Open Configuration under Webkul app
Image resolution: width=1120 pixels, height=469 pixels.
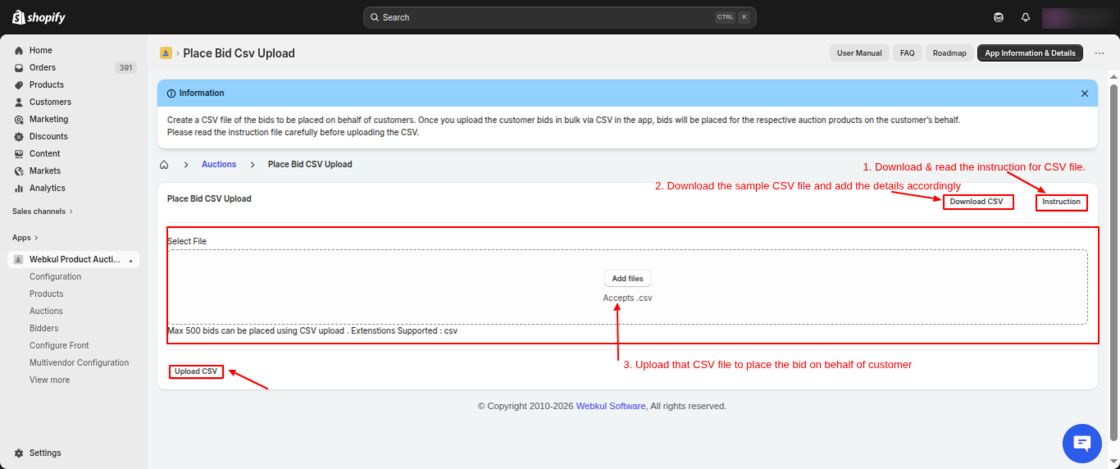click(x=55, y=276)
